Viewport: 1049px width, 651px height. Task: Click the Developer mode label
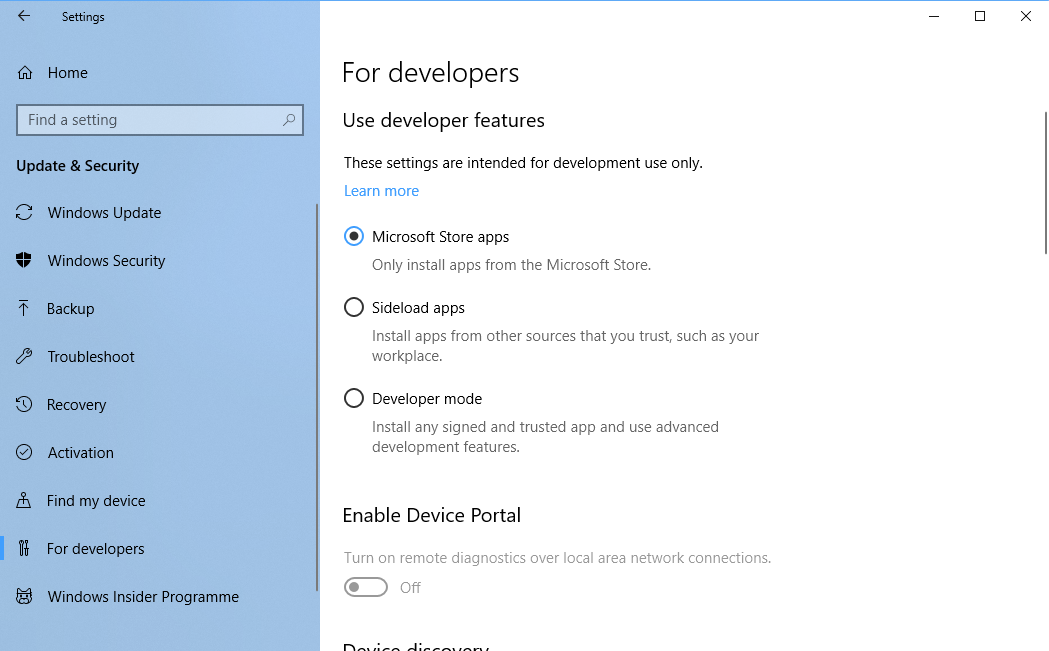(x=427, y=399)
